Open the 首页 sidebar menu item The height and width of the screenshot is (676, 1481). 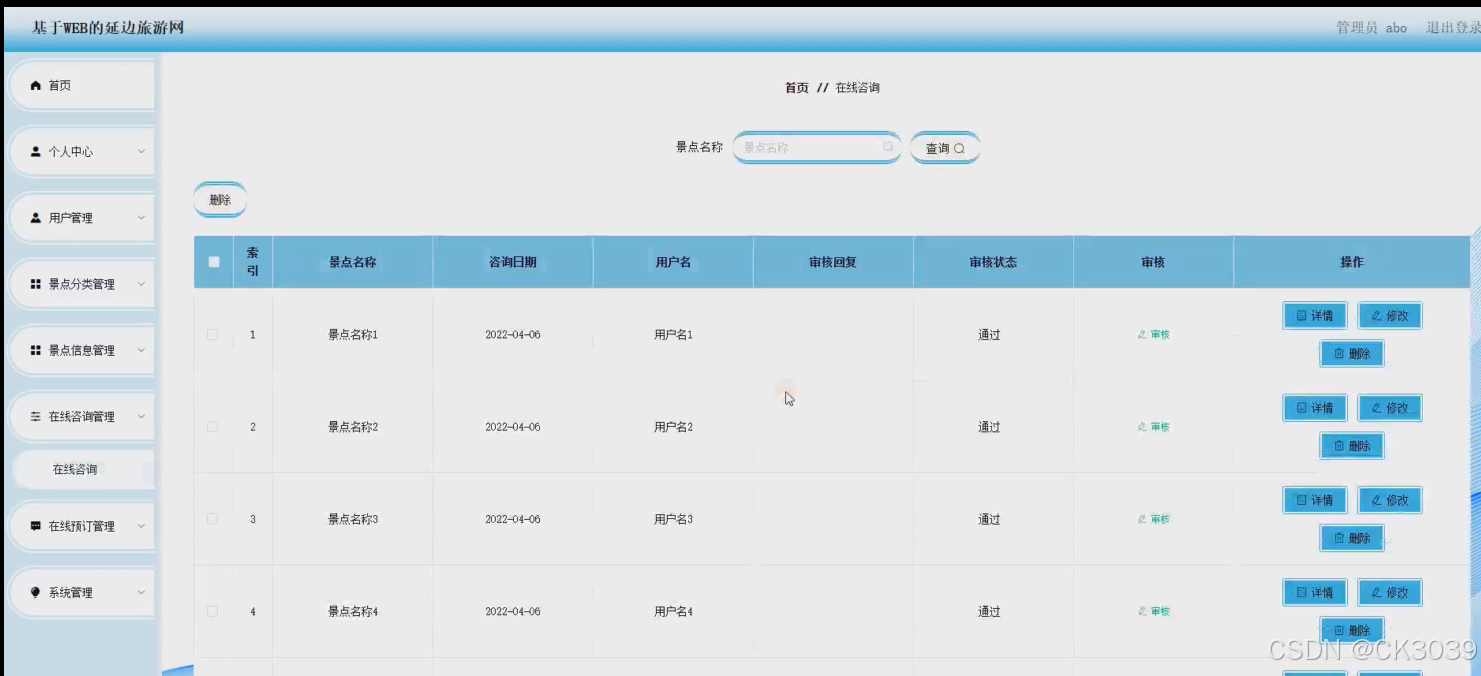82,86
